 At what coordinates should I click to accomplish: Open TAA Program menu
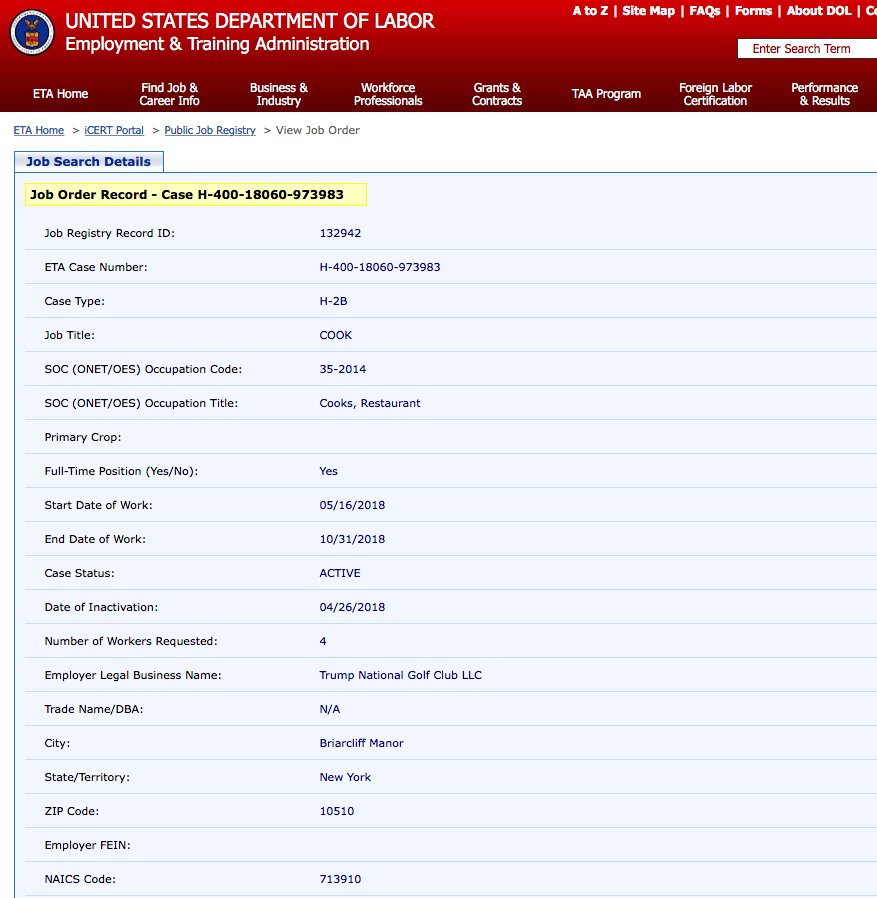tap(606, 94)
